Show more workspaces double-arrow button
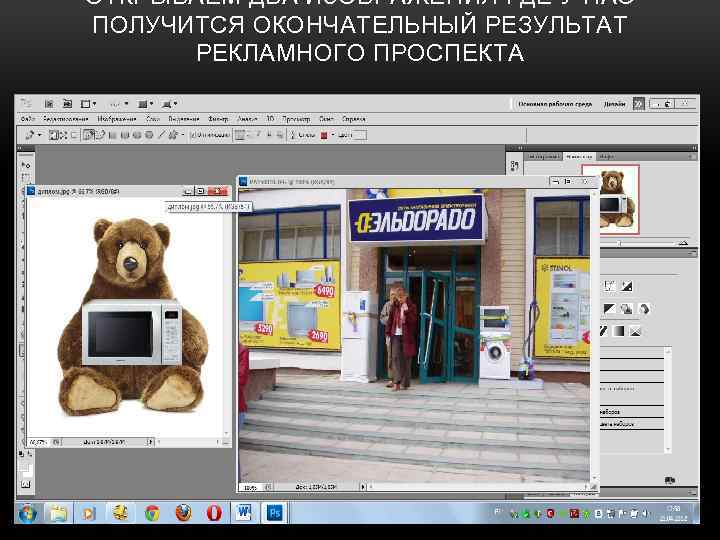720x540 pixels. tap(638, 104)
